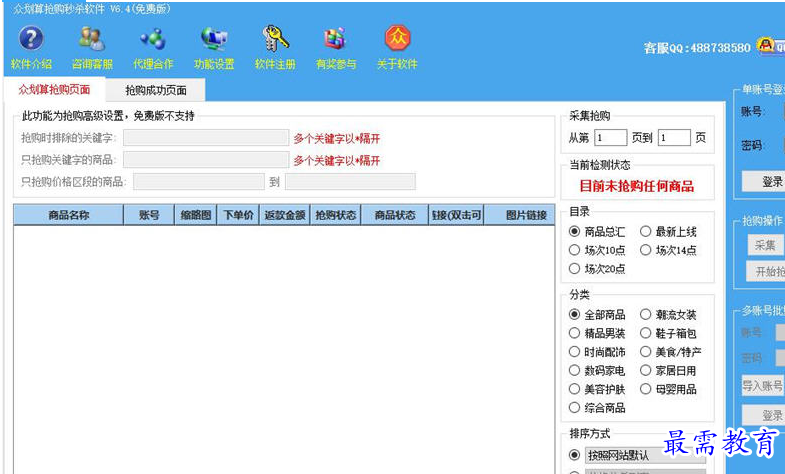This screenshot has width=785, height=474.
Task: Click the 咨询客服 people icon
Action: point(92,39)
